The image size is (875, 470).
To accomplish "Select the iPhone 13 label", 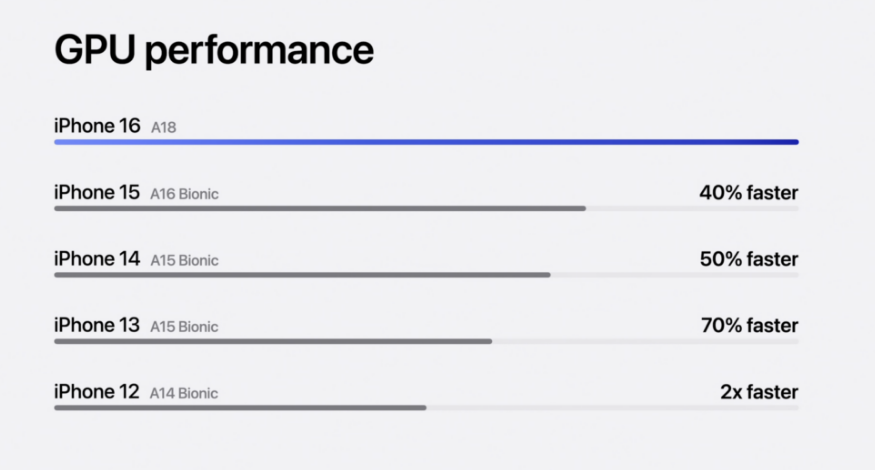I will tap(97, 325).
